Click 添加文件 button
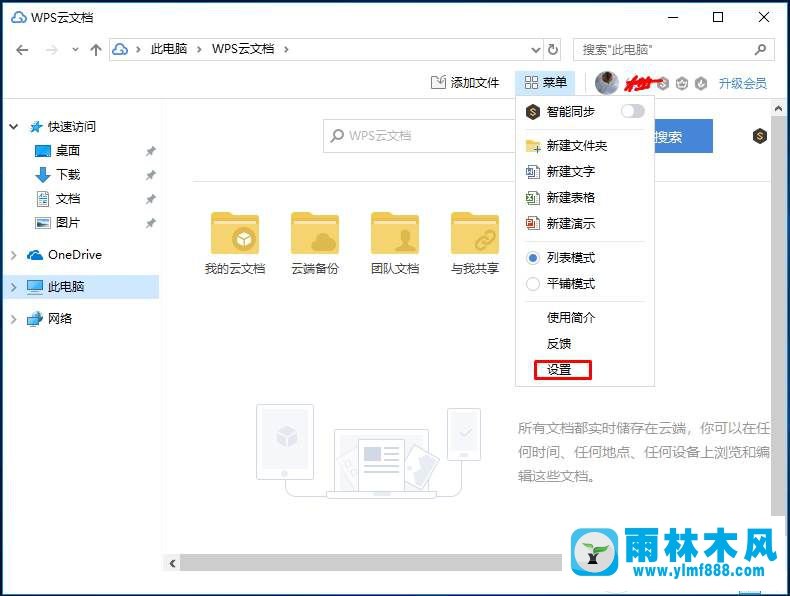Screen dimensions: 790x596 465,83
